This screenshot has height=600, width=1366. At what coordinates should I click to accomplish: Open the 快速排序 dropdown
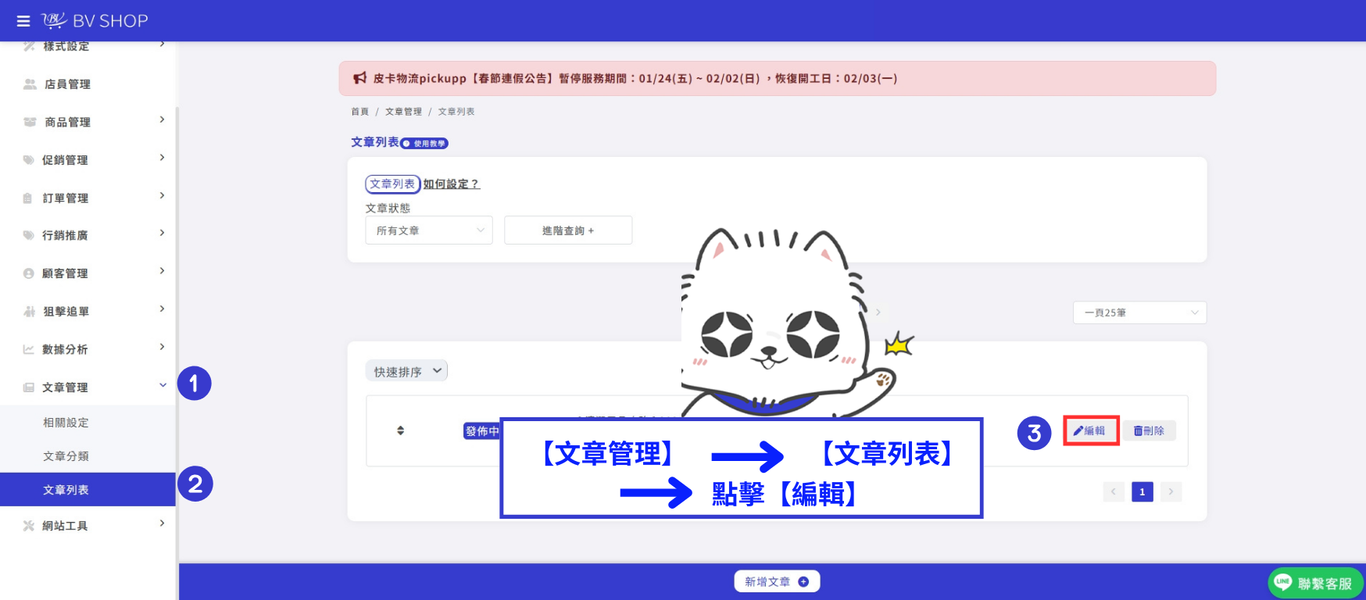coord(407,371)
